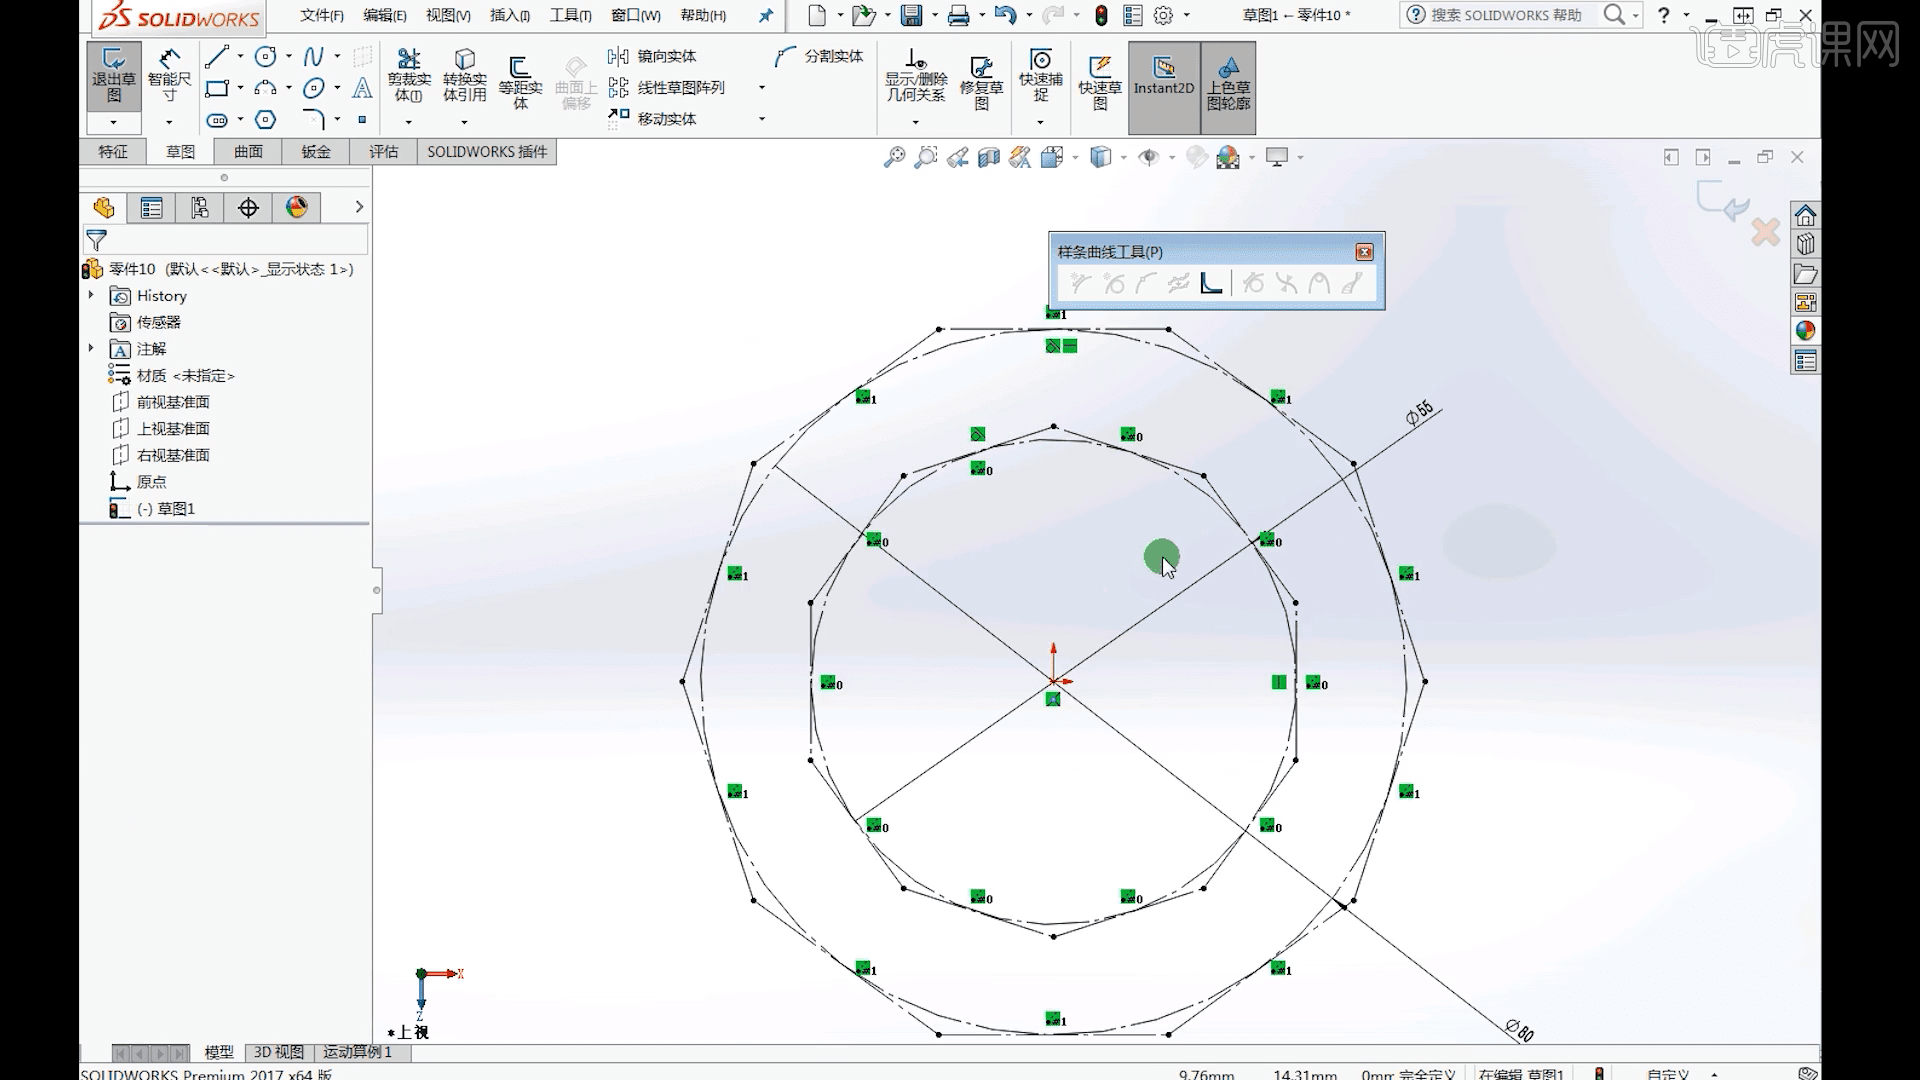Select the Corner Rectangle tool

pyautogui.click(x=217, y=88)
